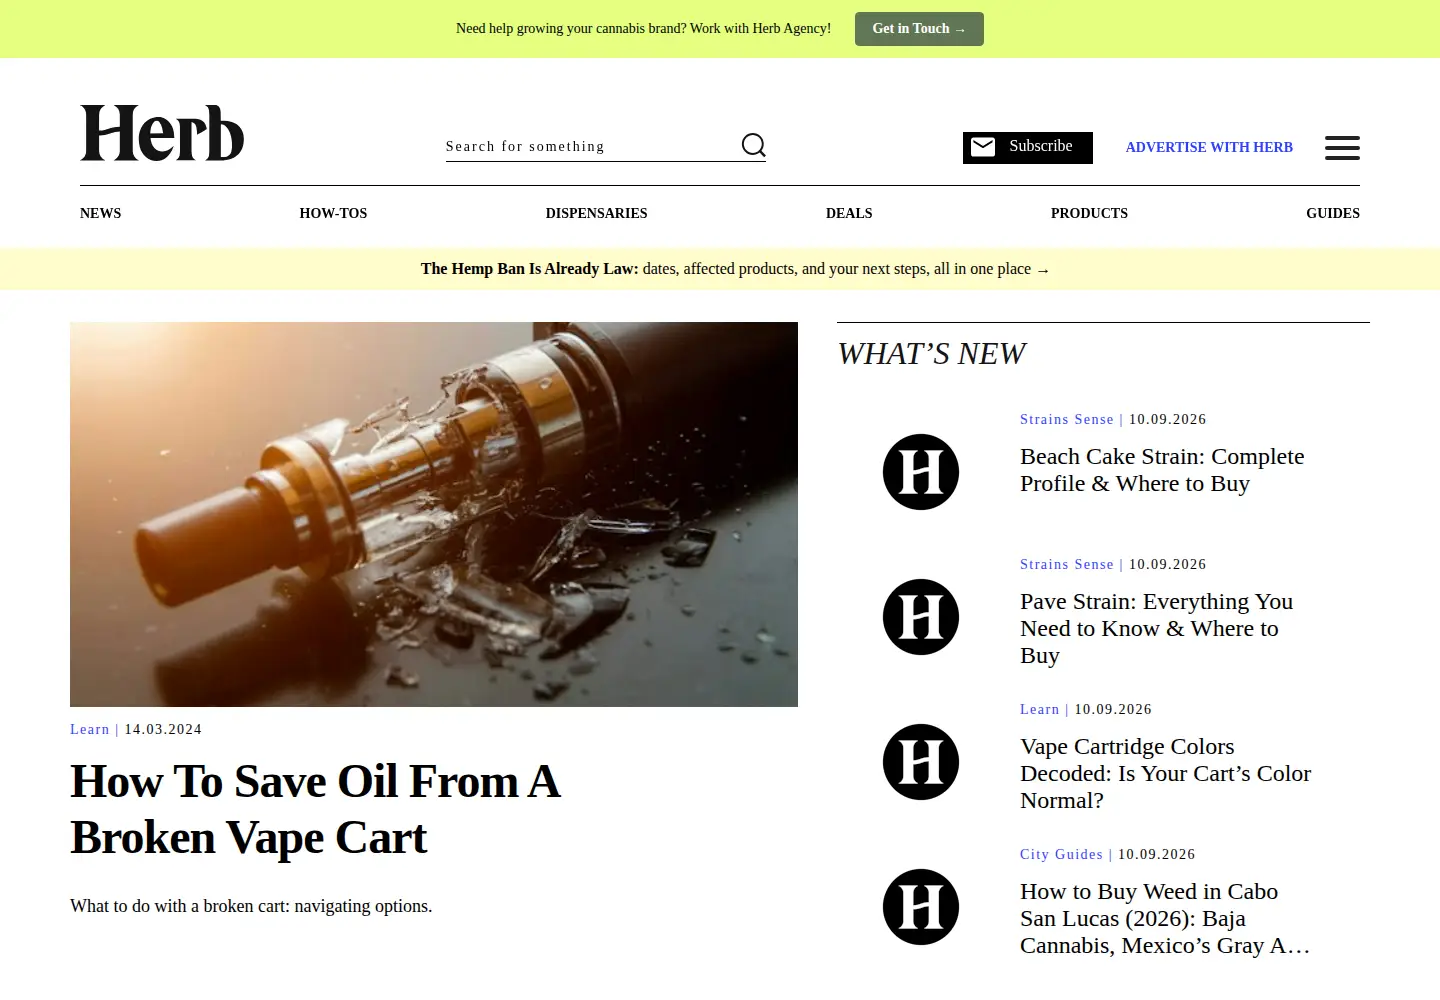Open the Products menu item

click(x=1089, y=213)
